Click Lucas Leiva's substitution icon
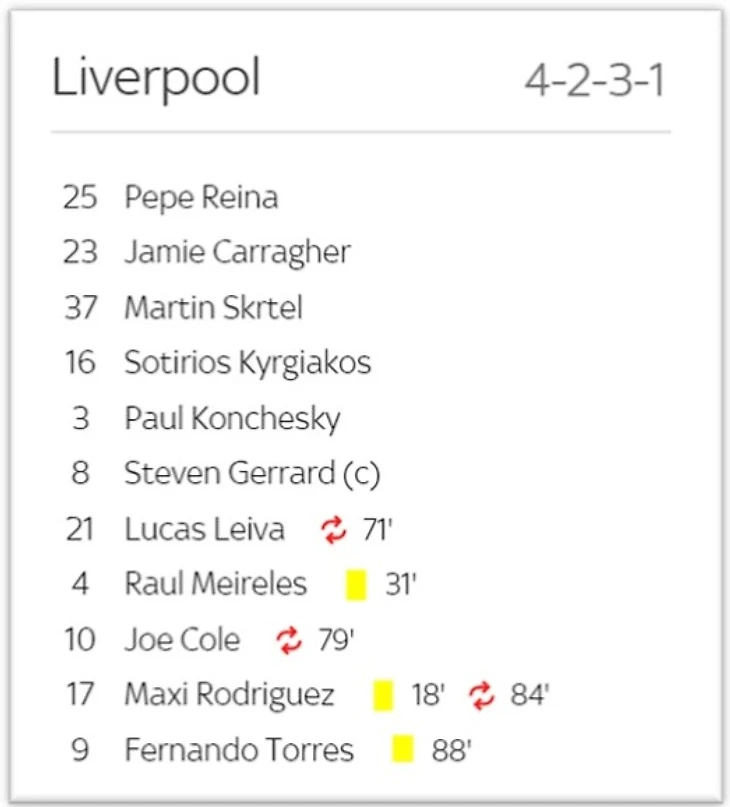The image size is (730, 807). coord(334,530)
